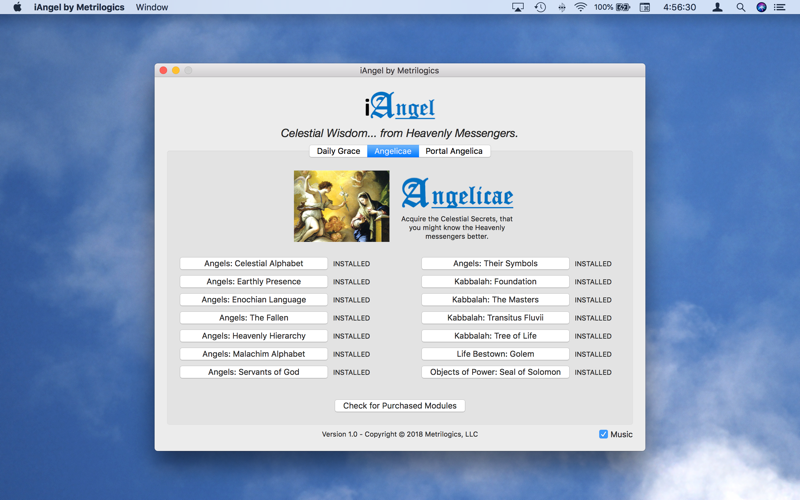Open the Kabbalah: Tree of Life module
800x500 pixels.
tap(495, 336)
